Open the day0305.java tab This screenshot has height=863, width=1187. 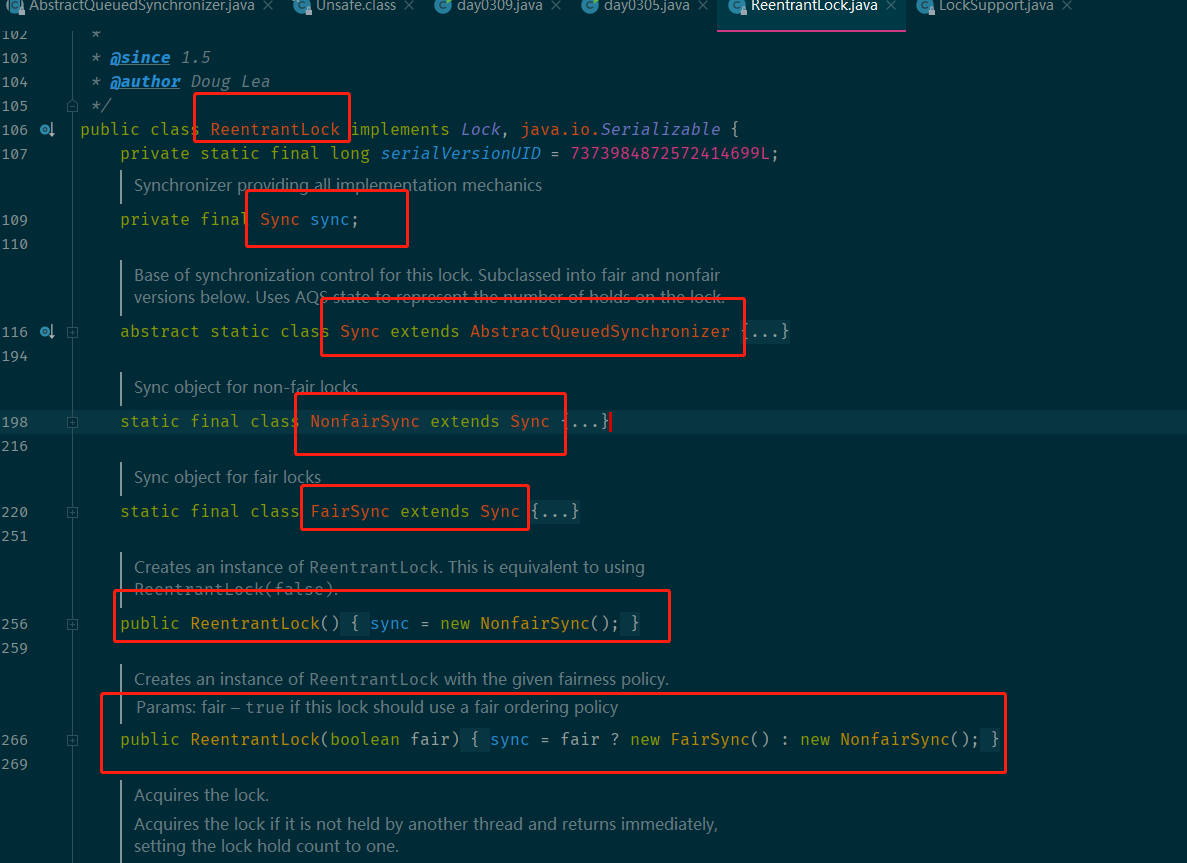click(646, 6)
